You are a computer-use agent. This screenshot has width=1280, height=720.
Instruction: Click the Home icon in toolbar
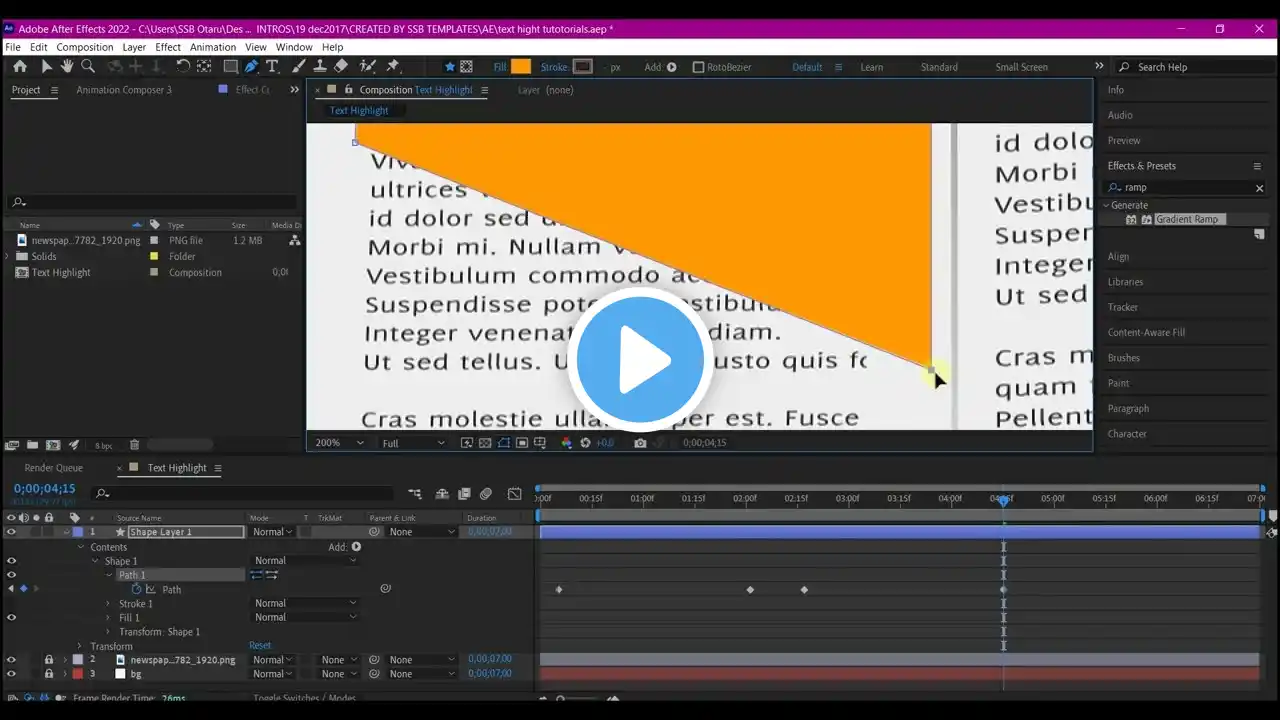tap(20, 66)
